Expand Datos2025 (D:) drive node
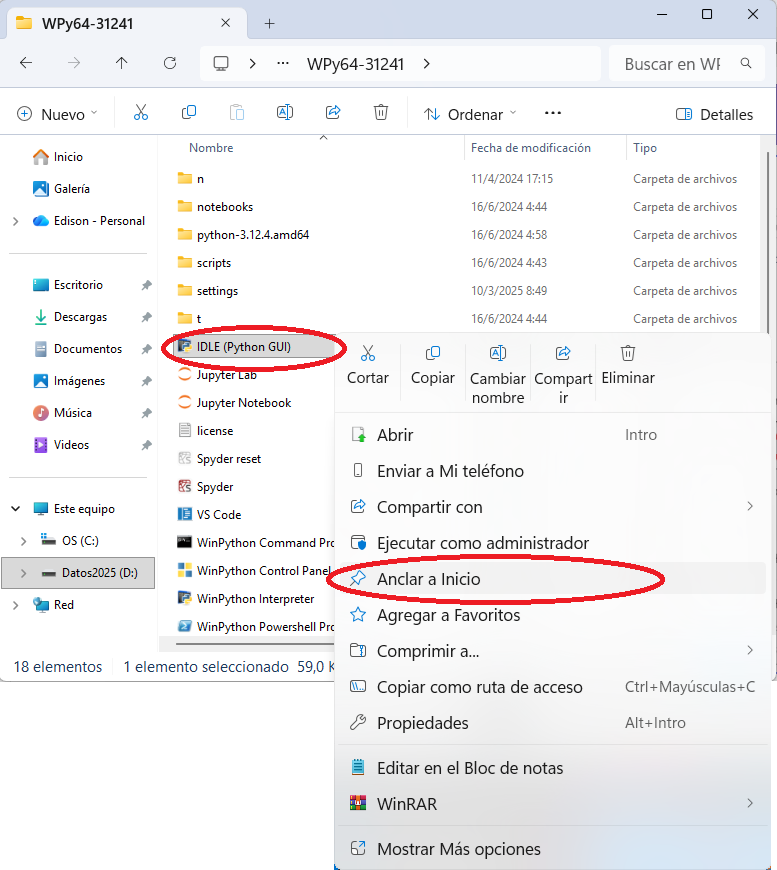This screenshot has width=777, height=870. 23,573
